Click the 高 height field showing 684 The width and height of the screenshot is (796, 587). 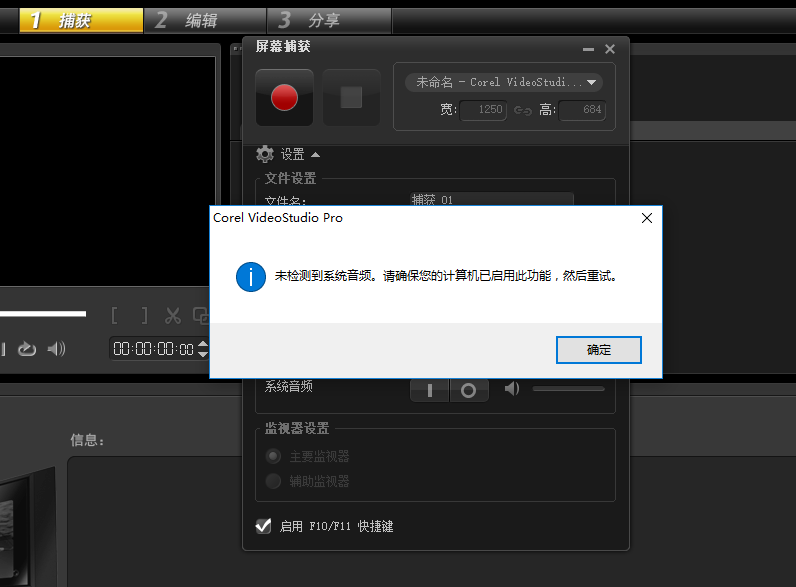tap(582, 110)
